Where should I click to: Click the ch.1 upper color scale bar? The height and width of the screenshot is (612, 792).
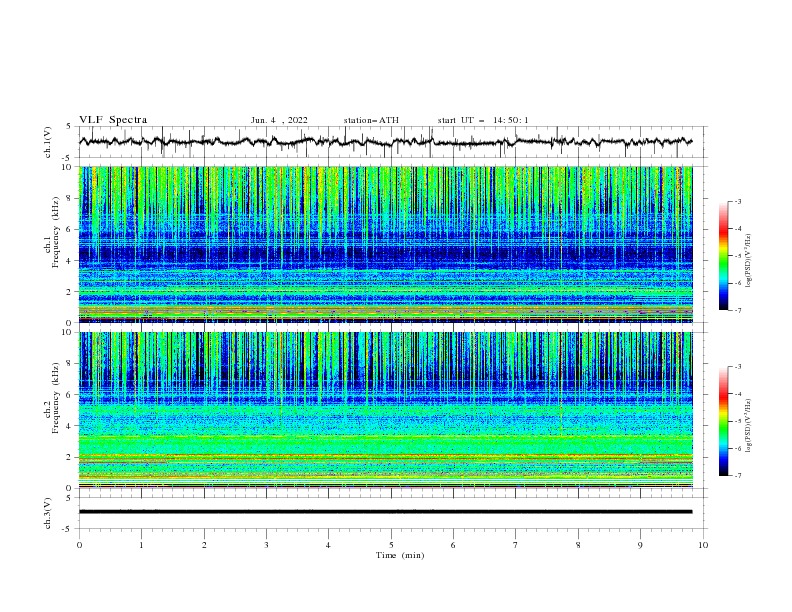click(x=724, y=256)
